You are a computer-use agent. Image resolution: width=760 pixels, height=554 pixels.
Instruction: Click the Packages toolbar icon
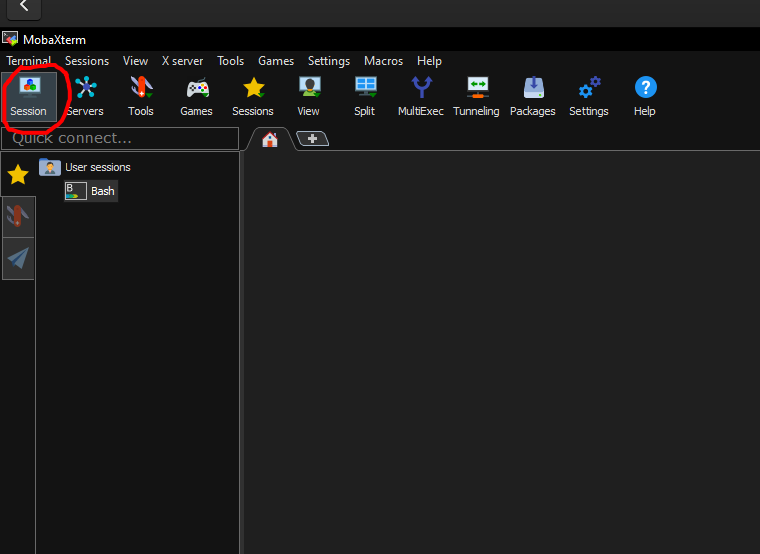point(533,96)
